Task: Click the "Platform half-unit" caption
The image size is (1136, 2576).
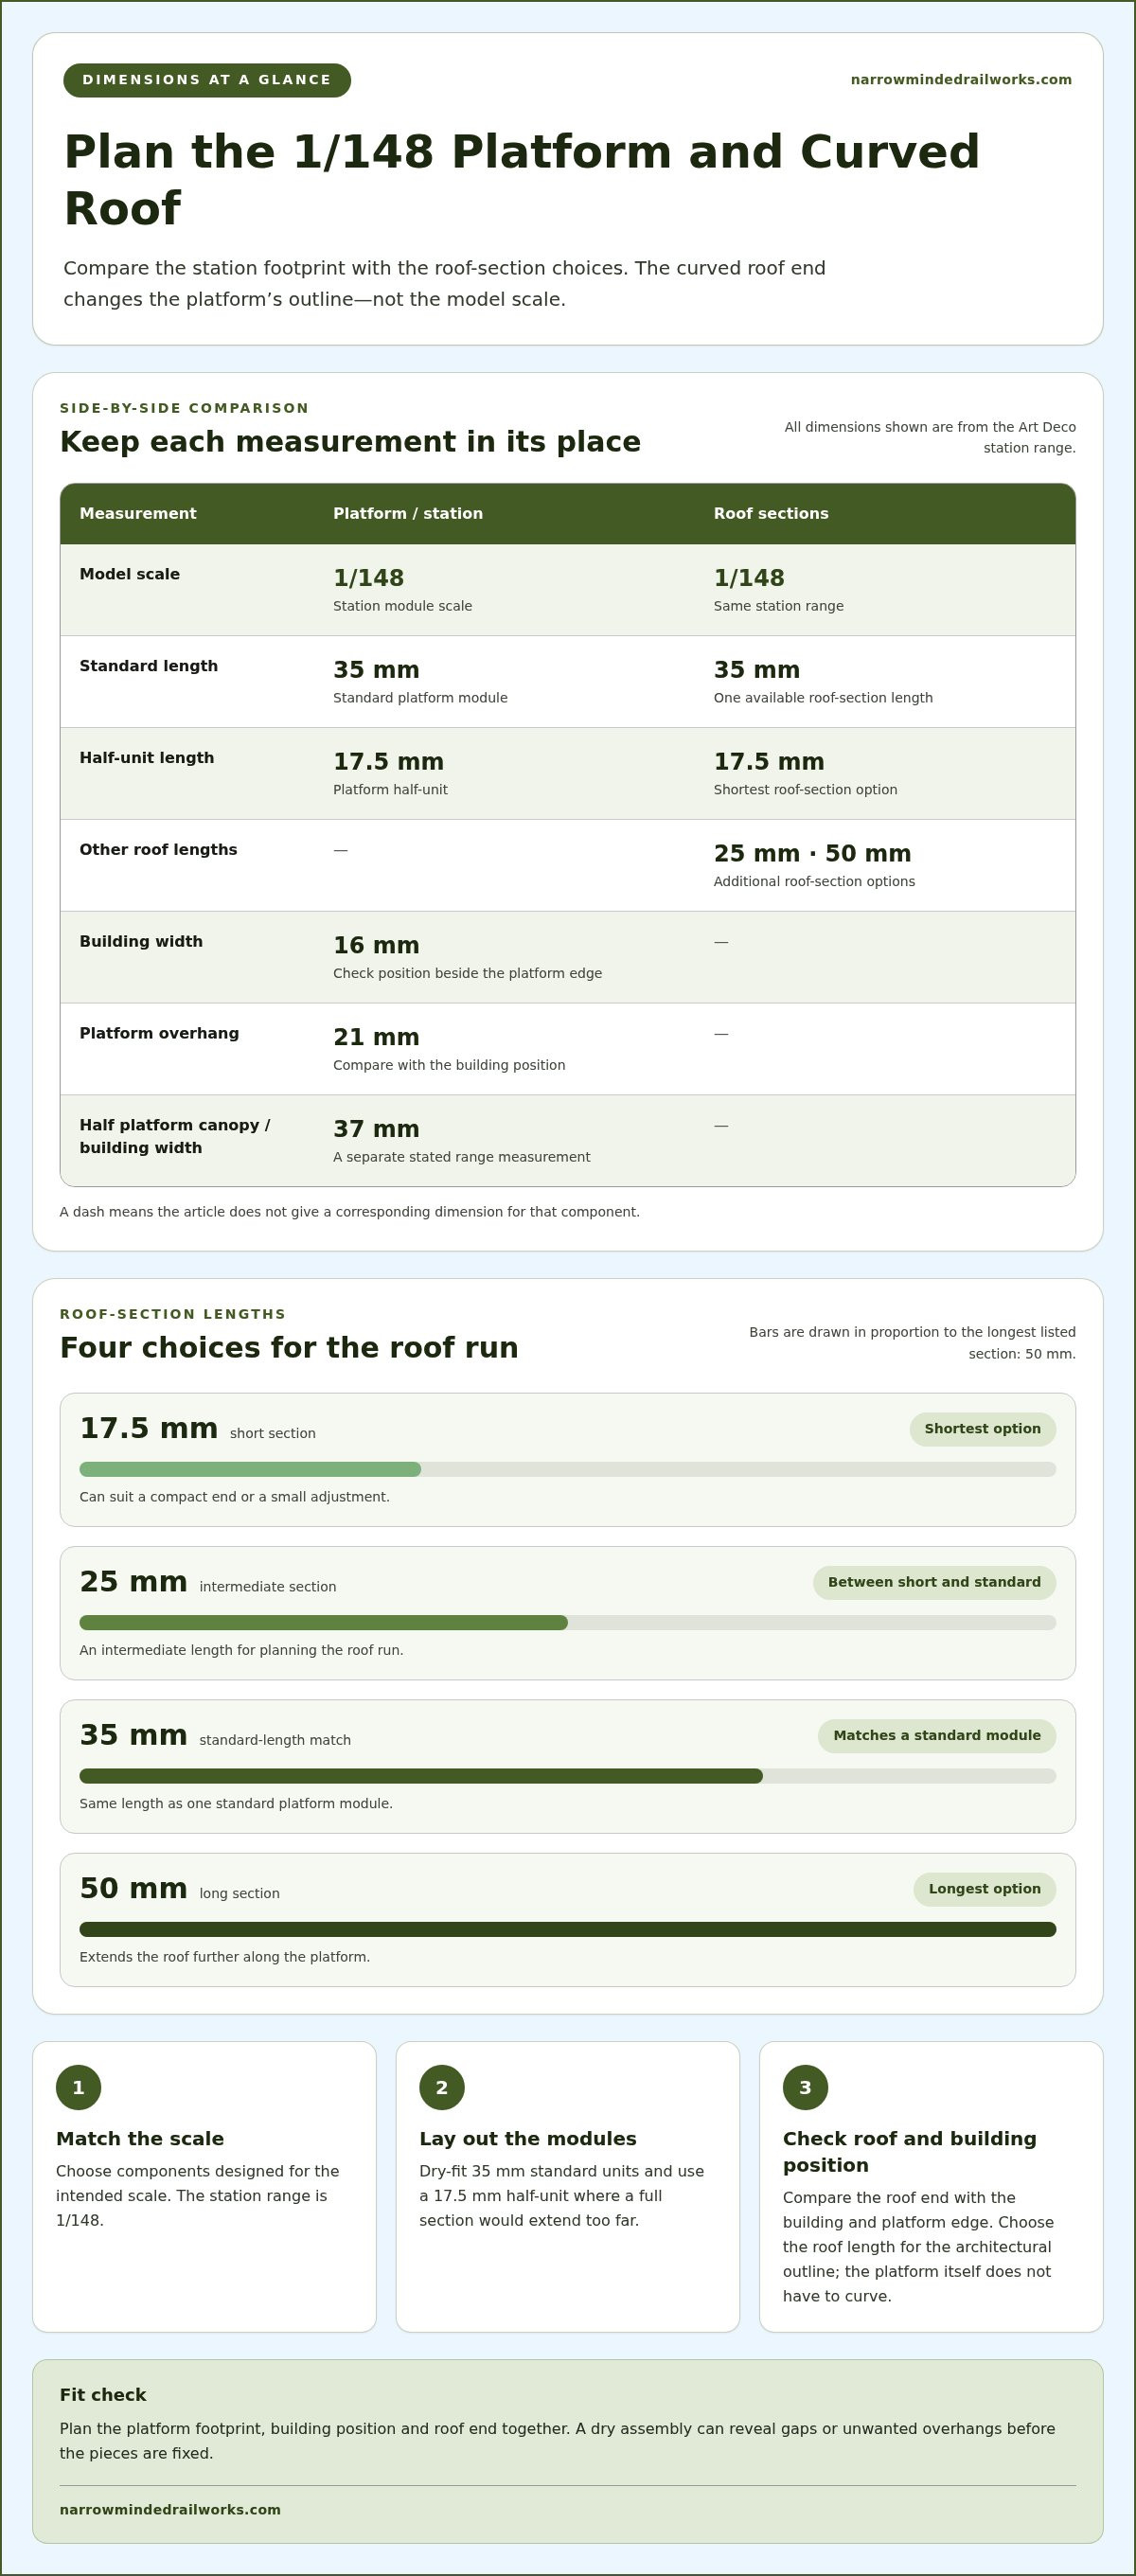Action: point(390,790)
